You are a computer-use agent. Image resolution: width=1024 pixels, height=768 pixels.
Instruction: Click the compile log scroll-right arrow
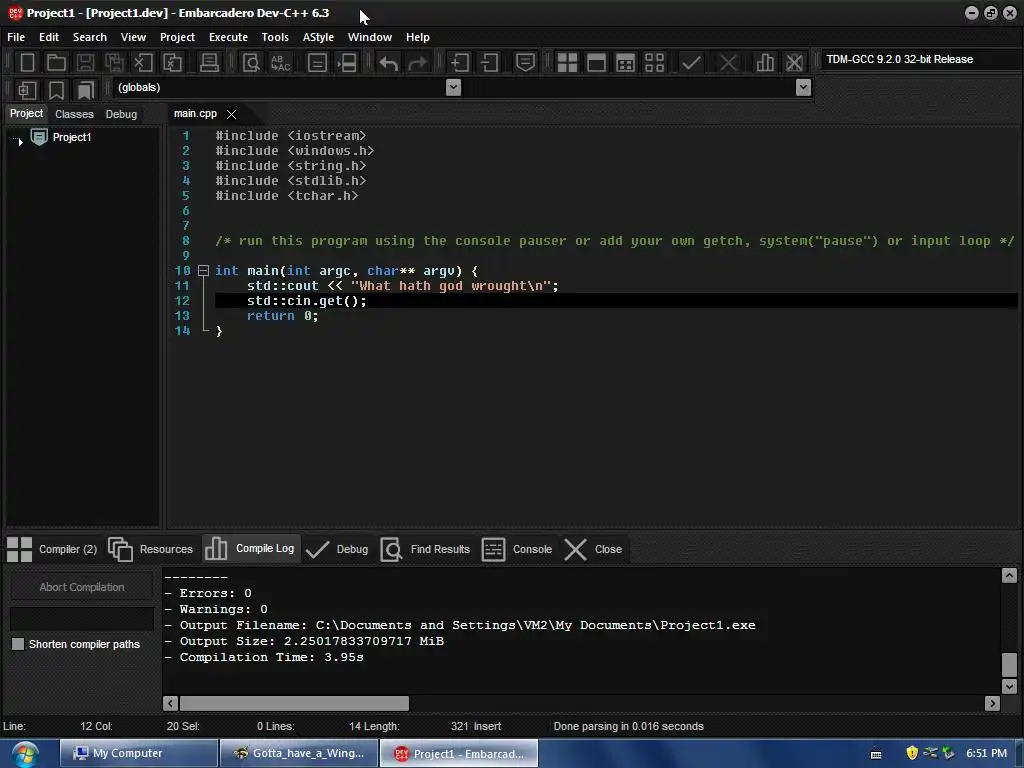[x=993, y=703]
